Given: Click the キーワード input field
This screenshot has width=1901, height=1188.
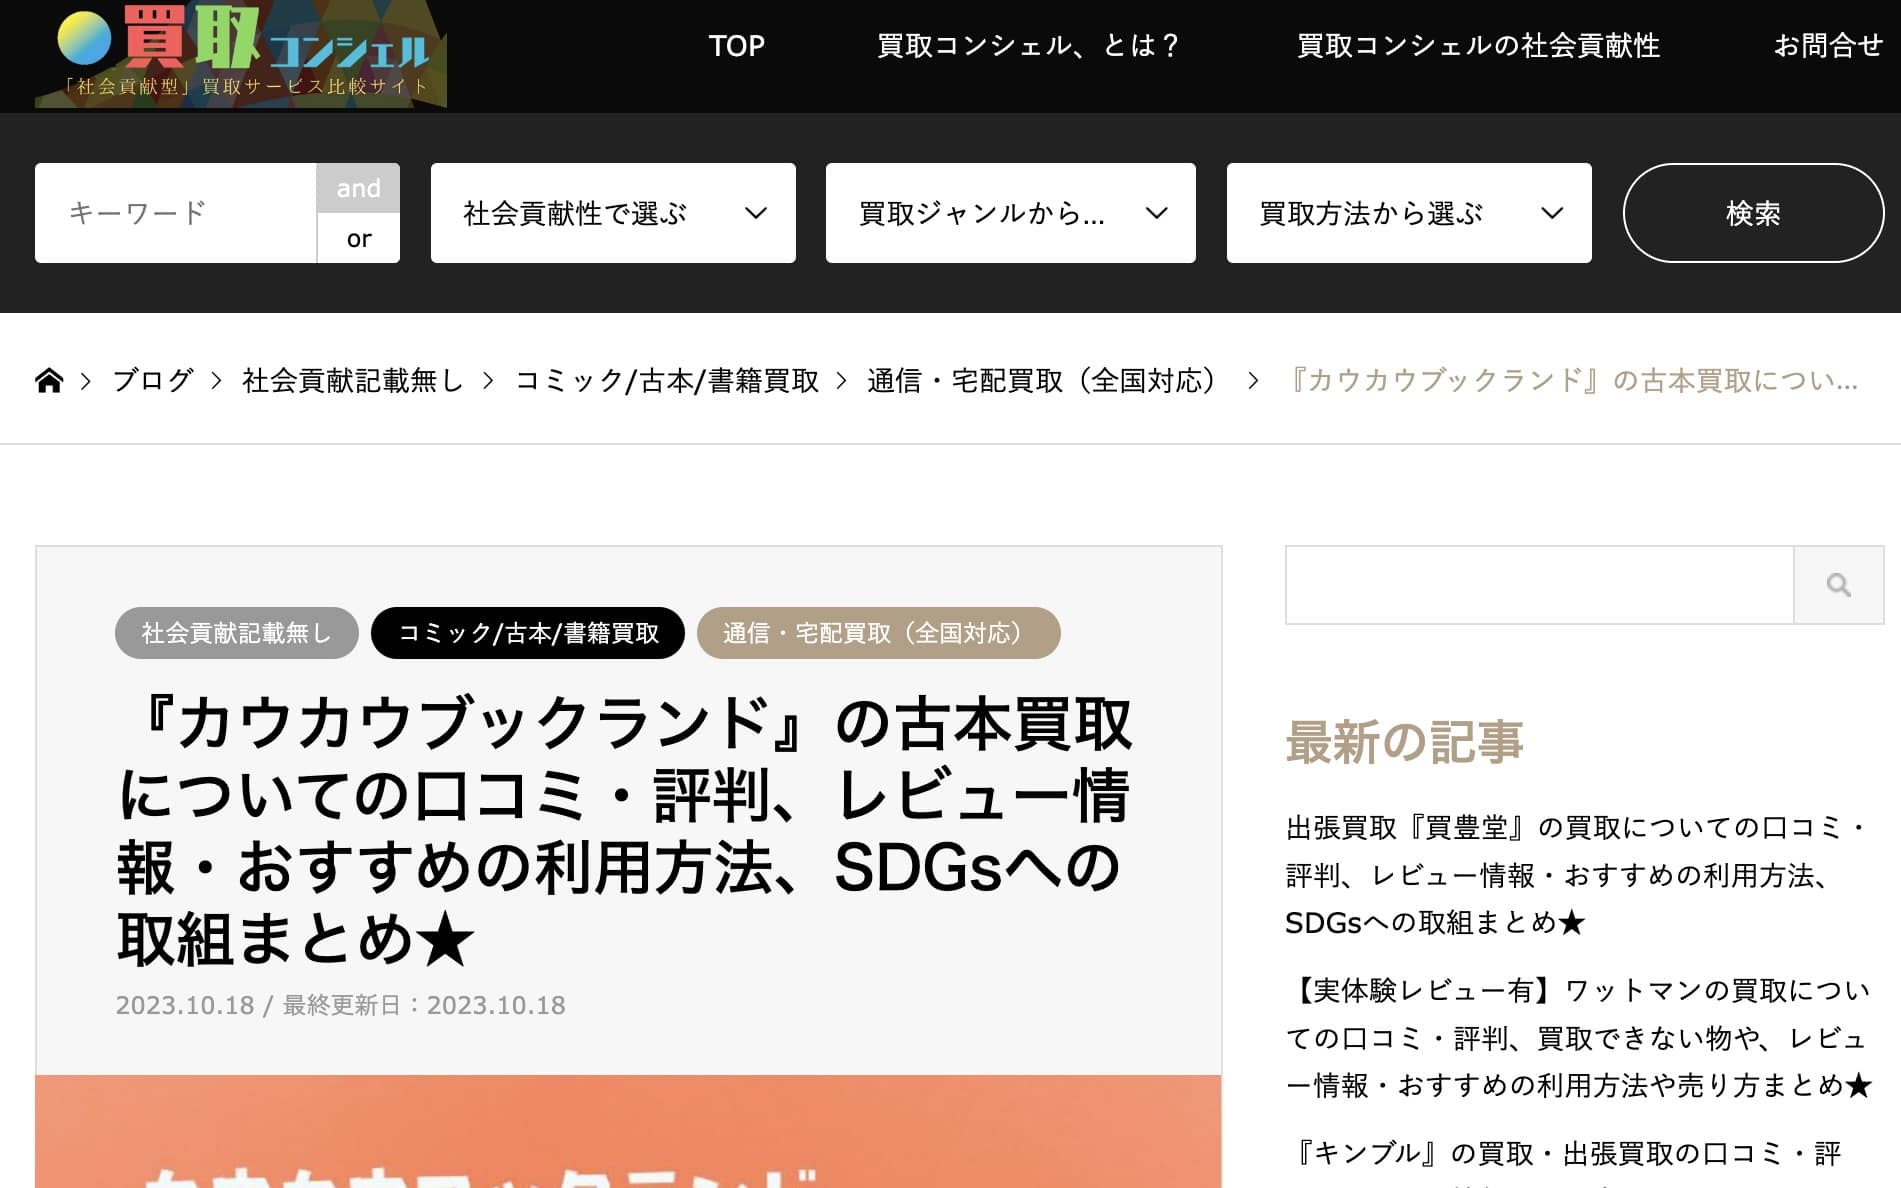Looking at the screenshot, I should [x=176, y=213].
